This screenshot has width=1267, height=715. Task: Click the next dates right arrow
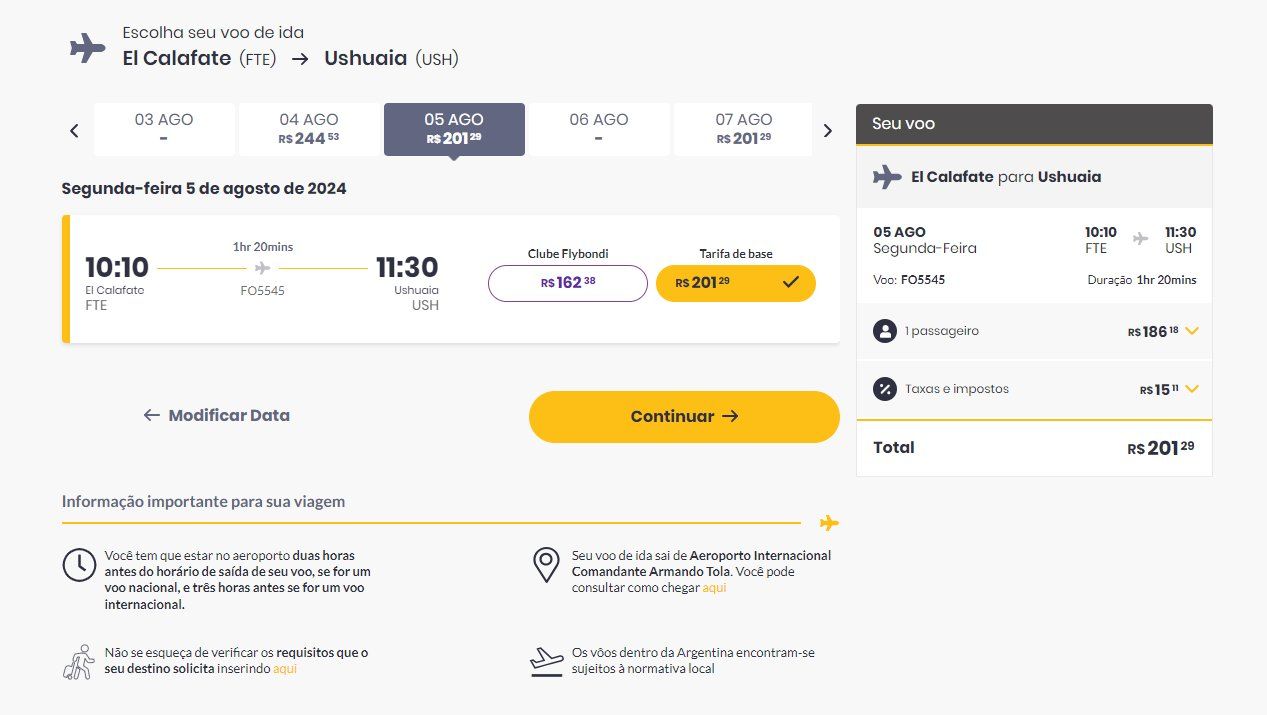click(827, 130)
